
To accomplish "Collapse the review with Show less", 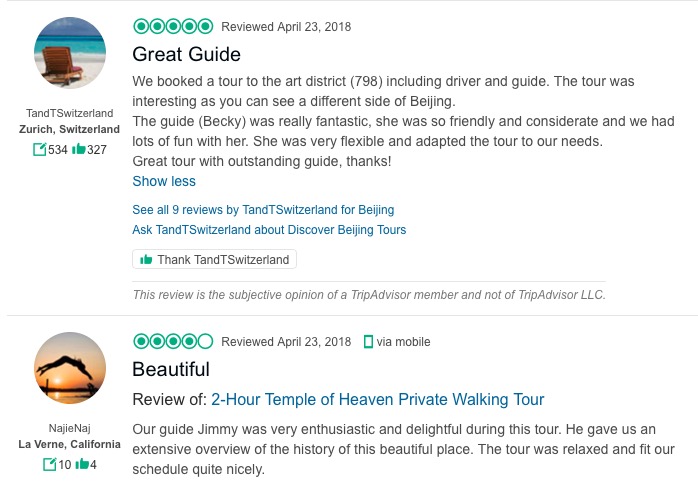I will tap(164, 181).
